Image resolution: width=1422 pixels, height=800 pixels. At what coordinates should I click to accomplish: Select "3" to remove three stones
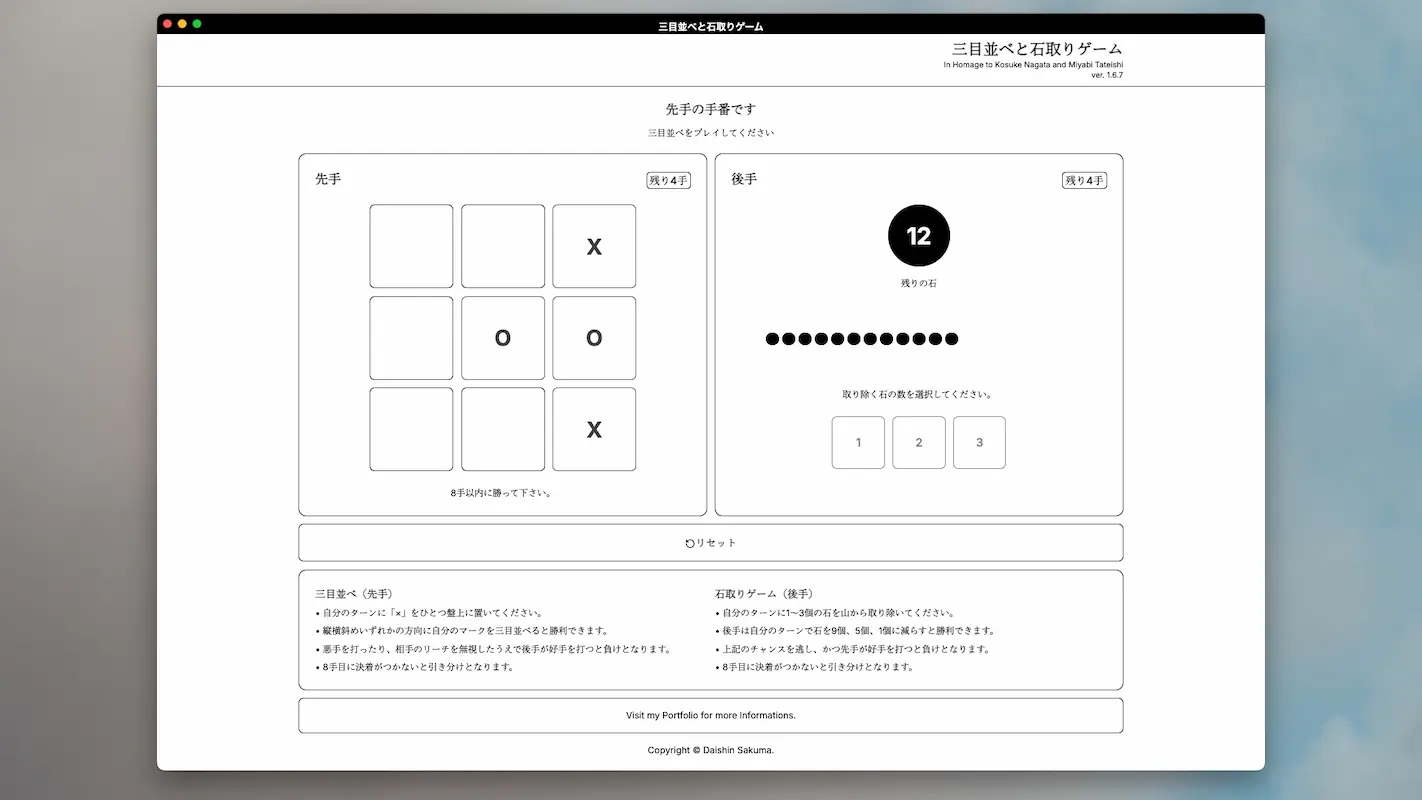pos(979,442)
